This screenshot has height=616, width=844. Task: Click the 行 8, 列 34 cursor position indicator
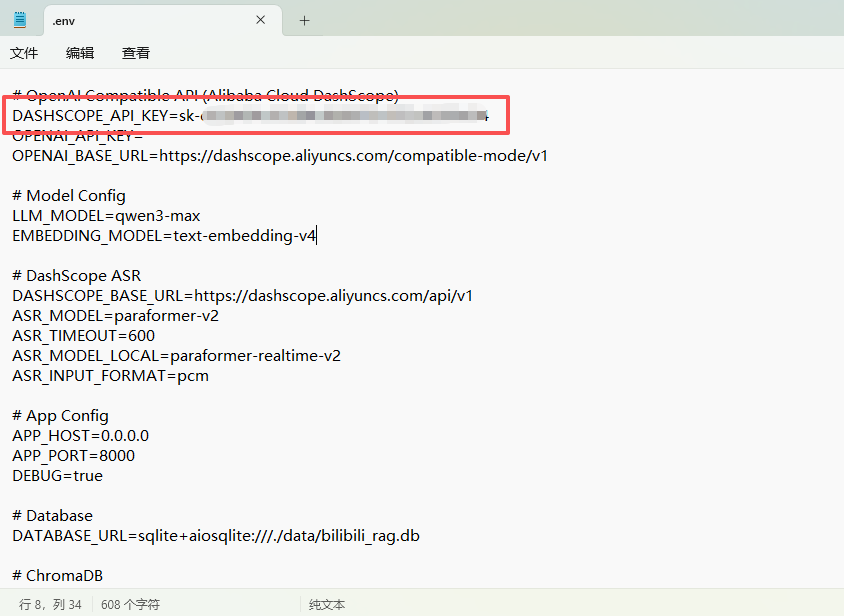click(50, 605)
